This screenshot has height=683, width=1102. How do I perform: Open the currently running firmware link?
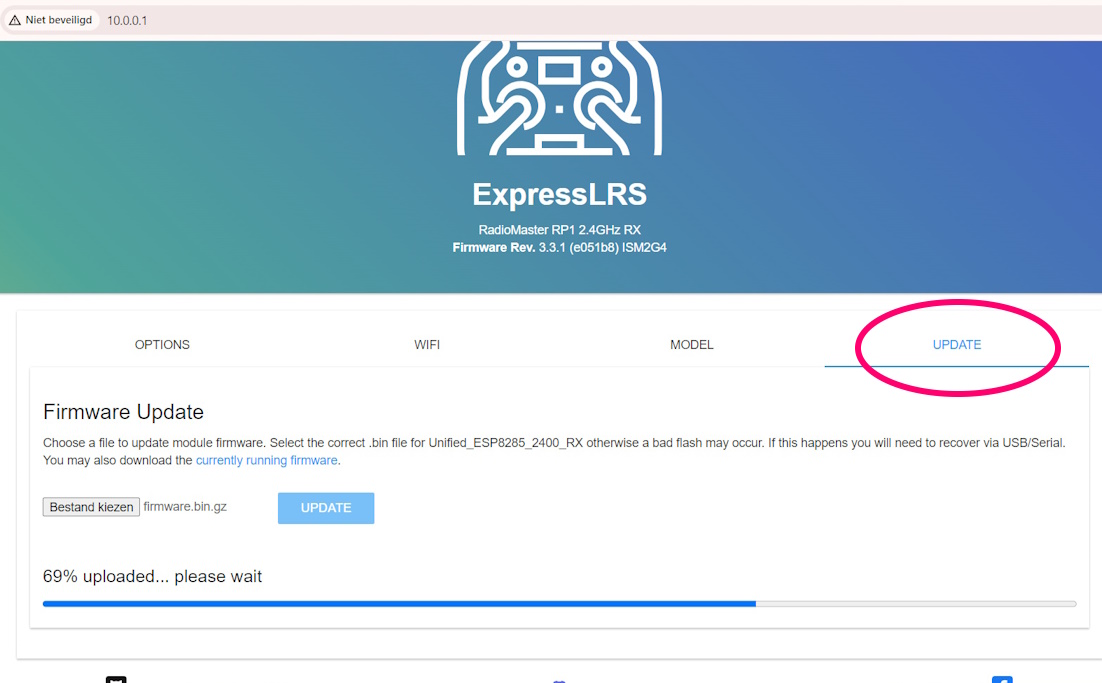coord(266,460)
